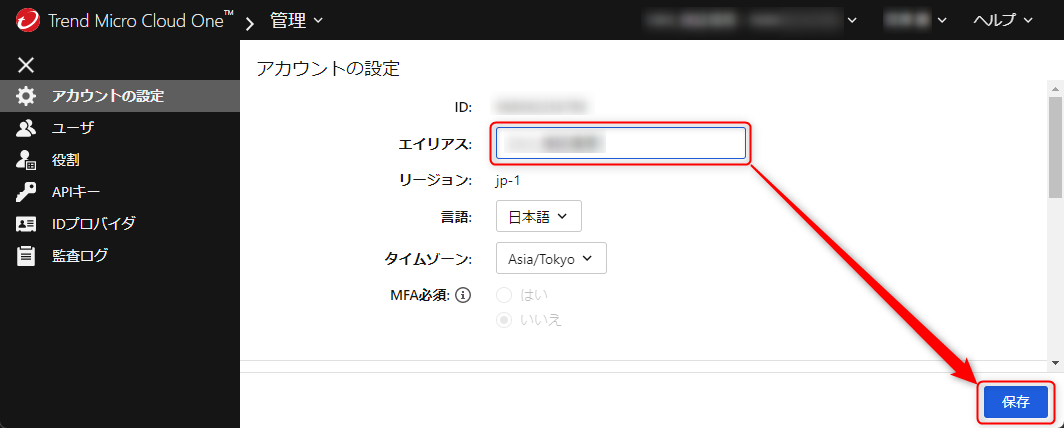Click the MFA必須 info icon
Screen dimensions: 1064x428
[x=463, y=295]
